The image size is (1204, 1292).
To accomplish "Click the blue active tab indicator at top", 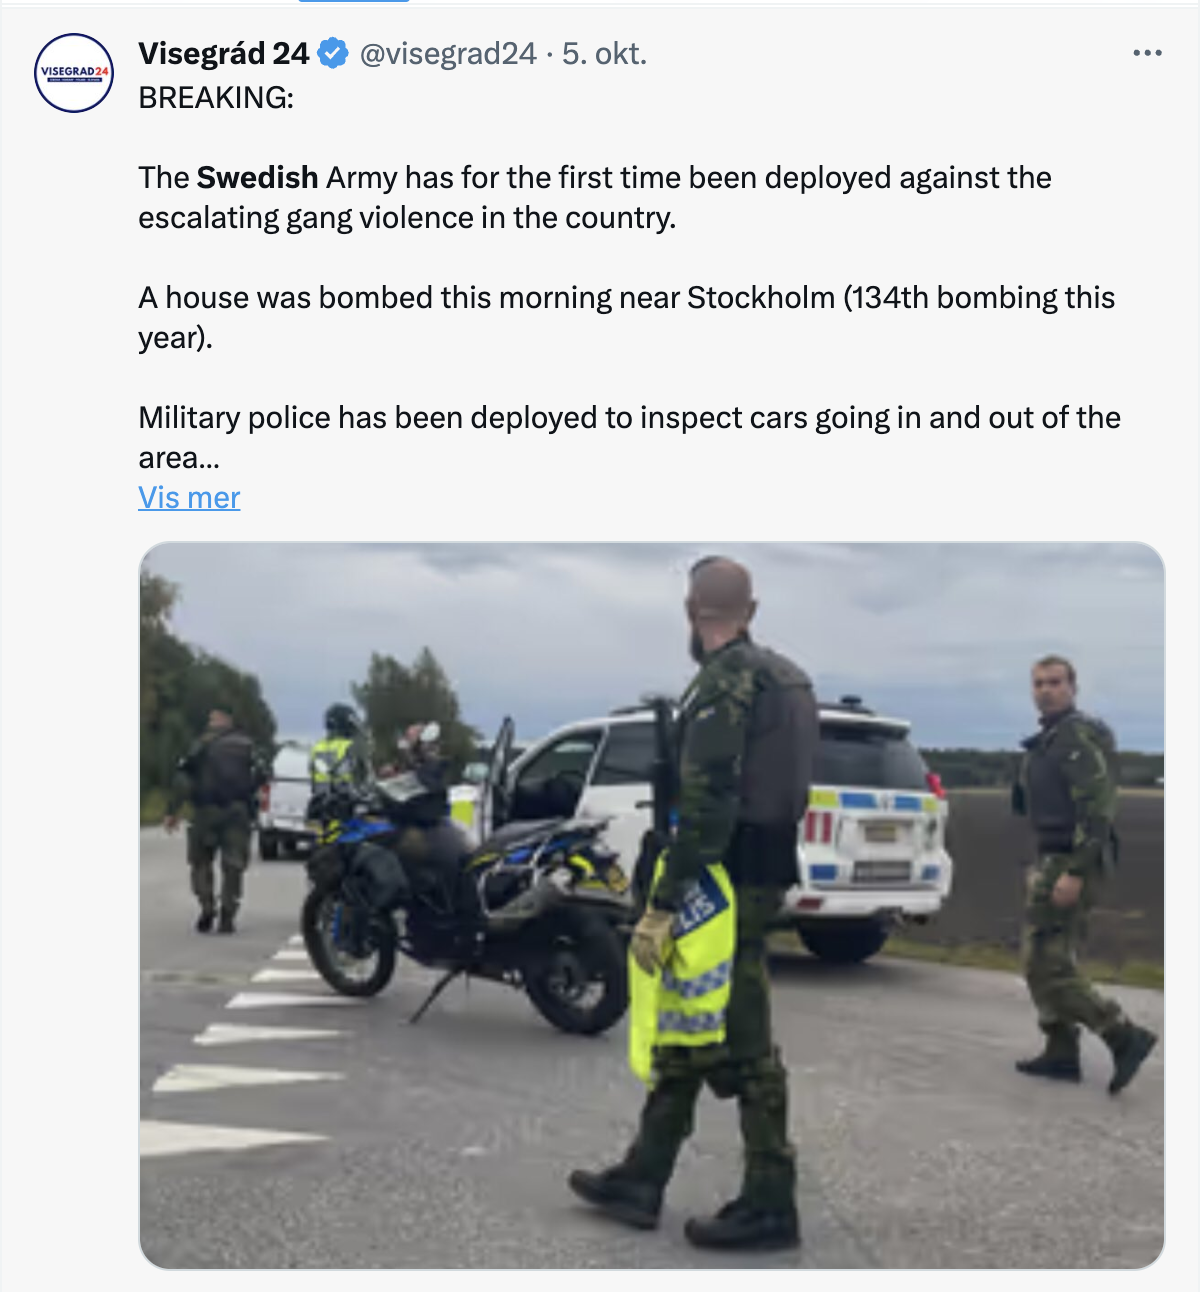I will [x=354, y=1].
